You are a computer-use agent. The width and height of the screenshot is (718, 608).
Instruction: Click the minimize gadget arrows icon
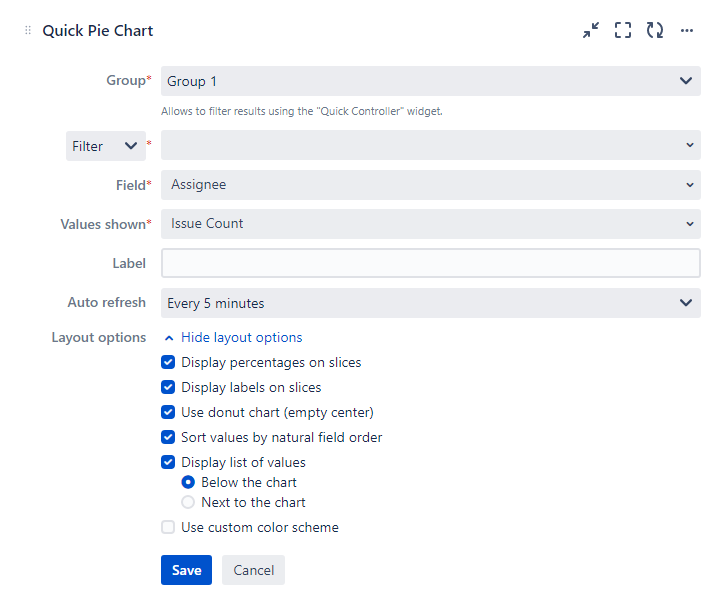[x=591, y=31]
